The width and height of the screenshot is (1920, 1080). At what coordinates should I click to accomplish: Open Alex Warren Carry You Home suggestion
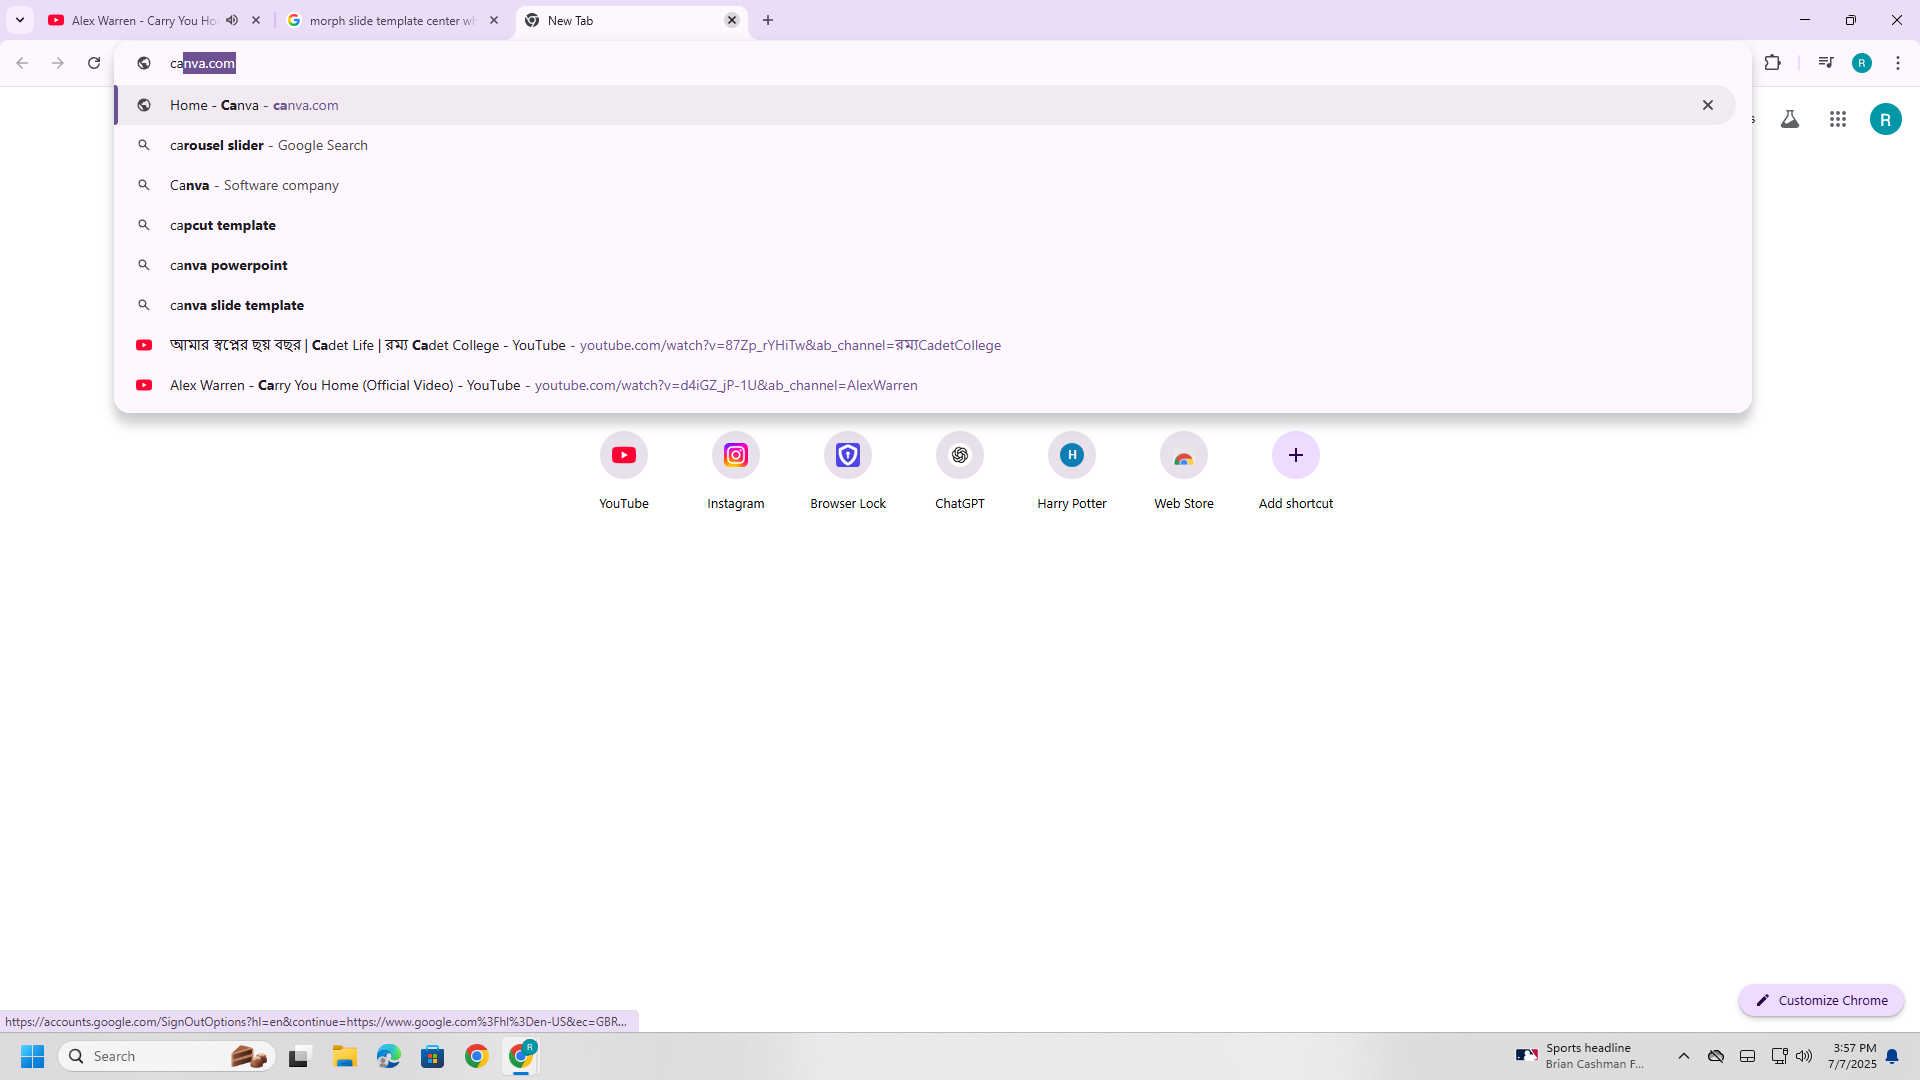(x=925, y=385)
